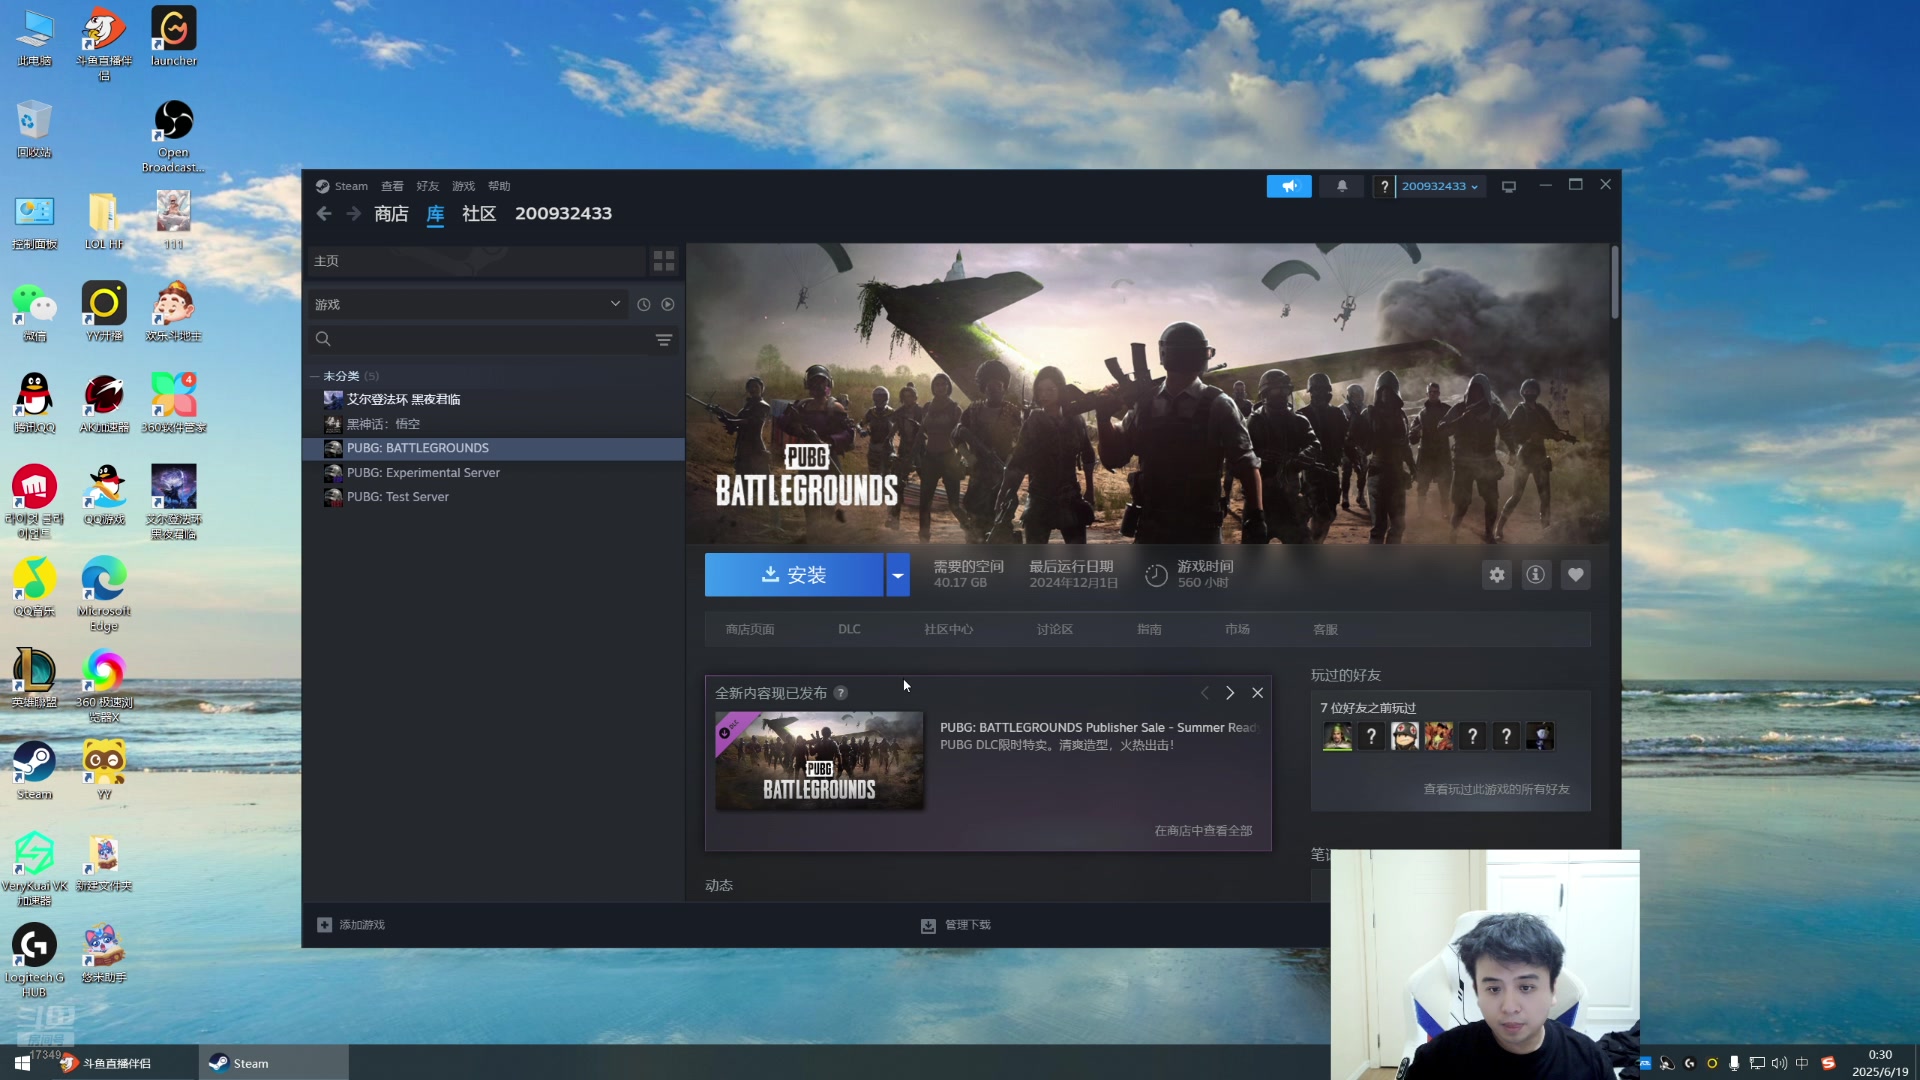
Task: Open advanced filter options next to search
Action: (x=664, y=340)
